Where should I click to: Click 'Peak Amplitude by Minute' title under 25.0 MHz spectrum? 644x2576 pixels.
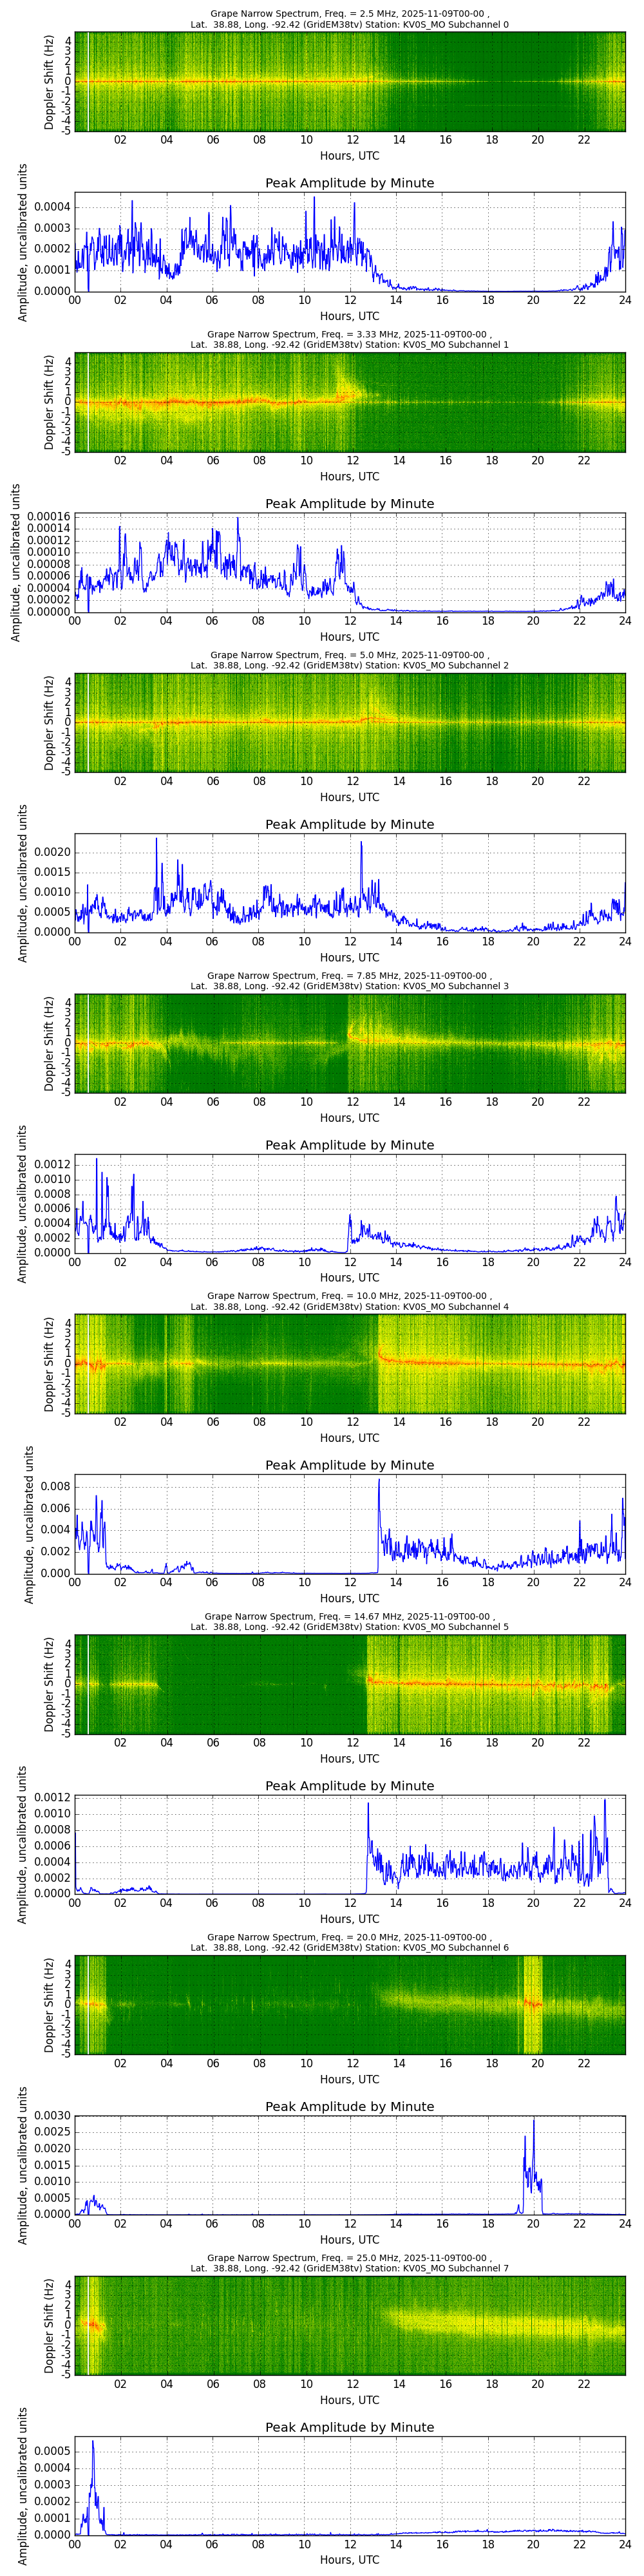pyautogui.click(x=349, y=2429)
